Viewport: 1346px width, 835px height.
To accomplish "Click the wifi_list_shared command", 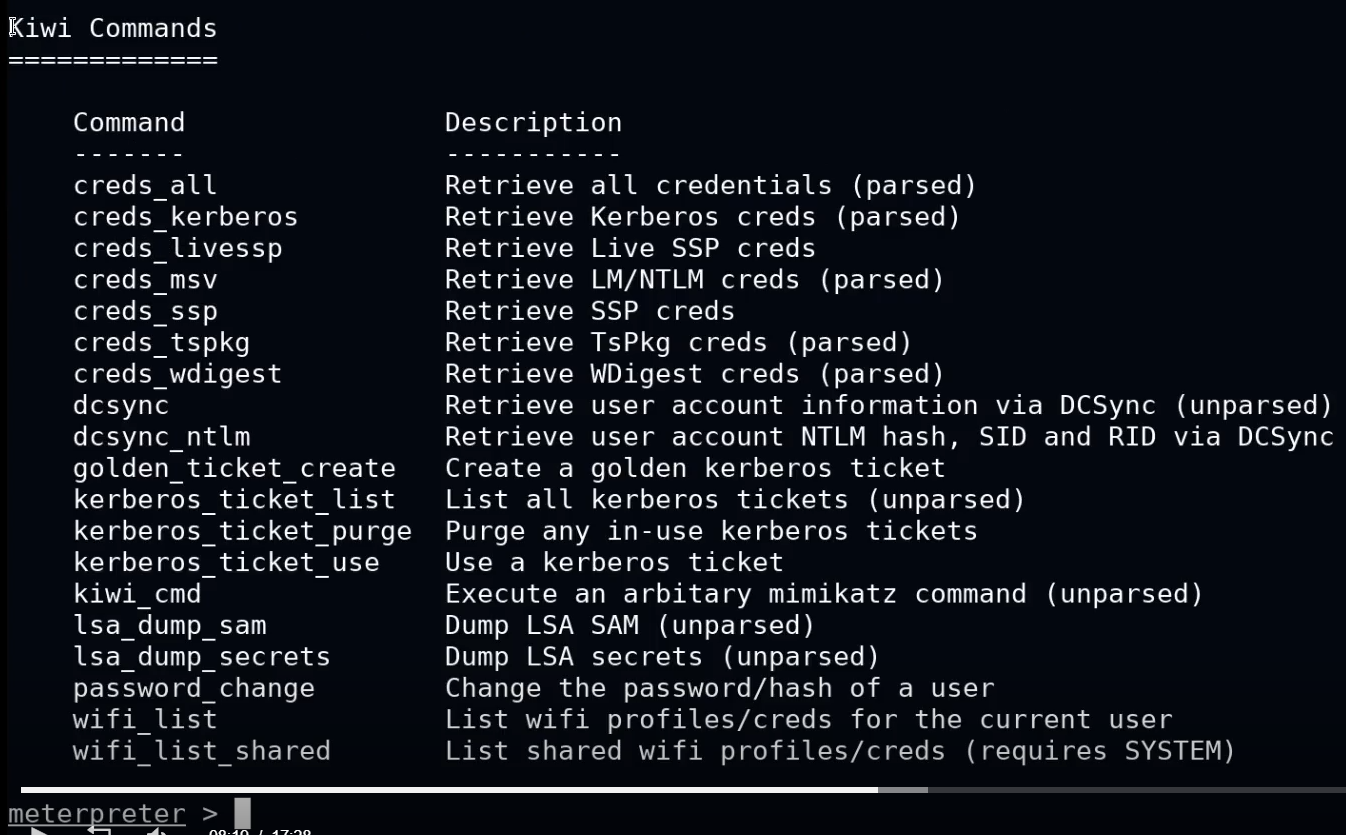I will tap(202, 751).
